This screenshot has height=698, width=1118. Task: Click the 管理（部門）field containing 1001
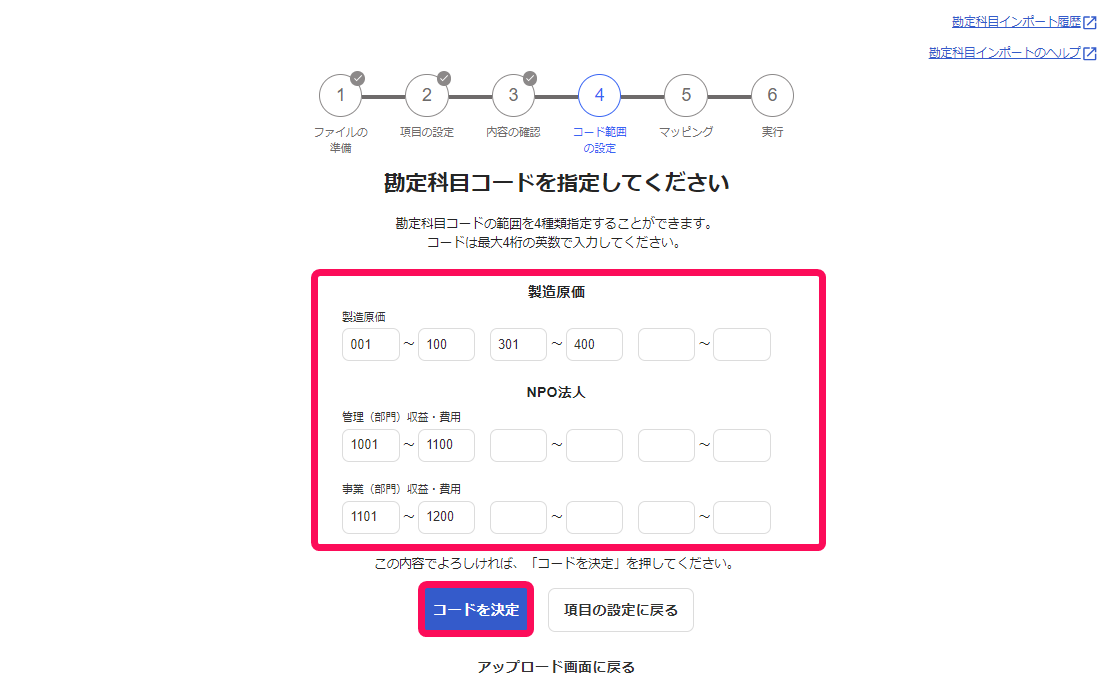click(x=371, y=445)
